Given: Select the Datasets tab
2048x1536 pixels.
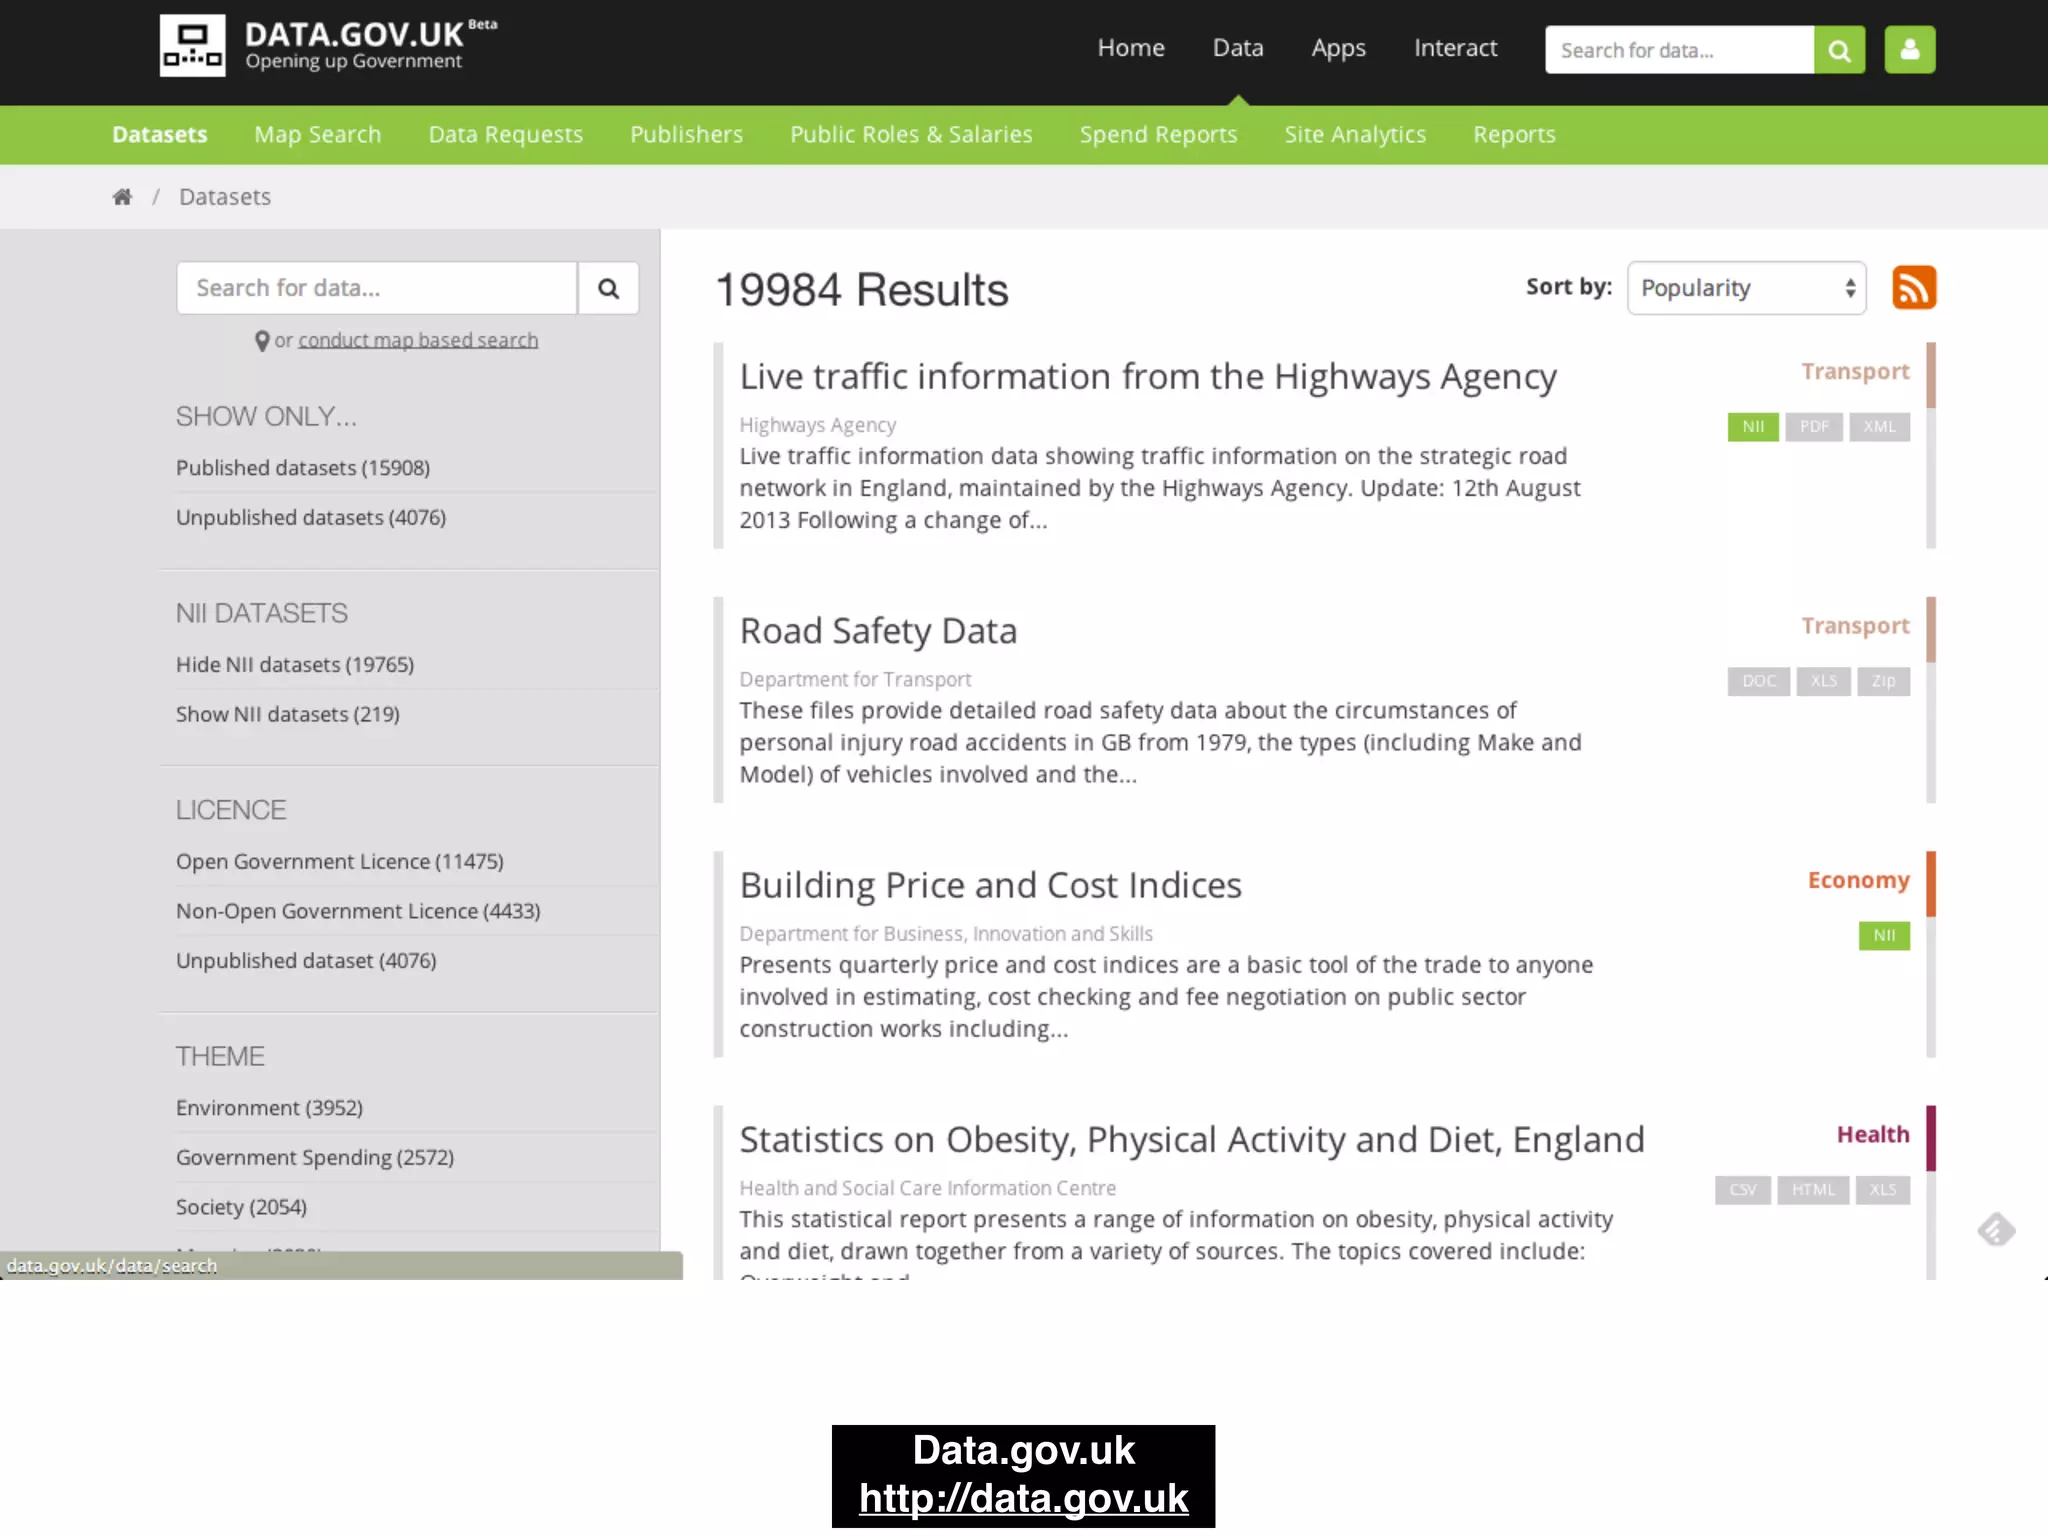Looking at the screenshot, I should point(160,135).
